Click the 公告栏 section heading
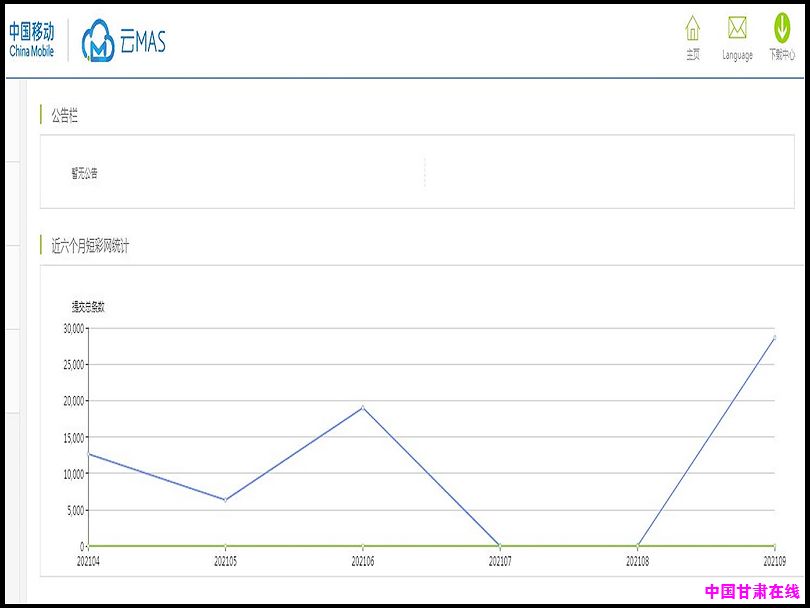Viewport: 810px width, 608px height. (x=64, y=116)
